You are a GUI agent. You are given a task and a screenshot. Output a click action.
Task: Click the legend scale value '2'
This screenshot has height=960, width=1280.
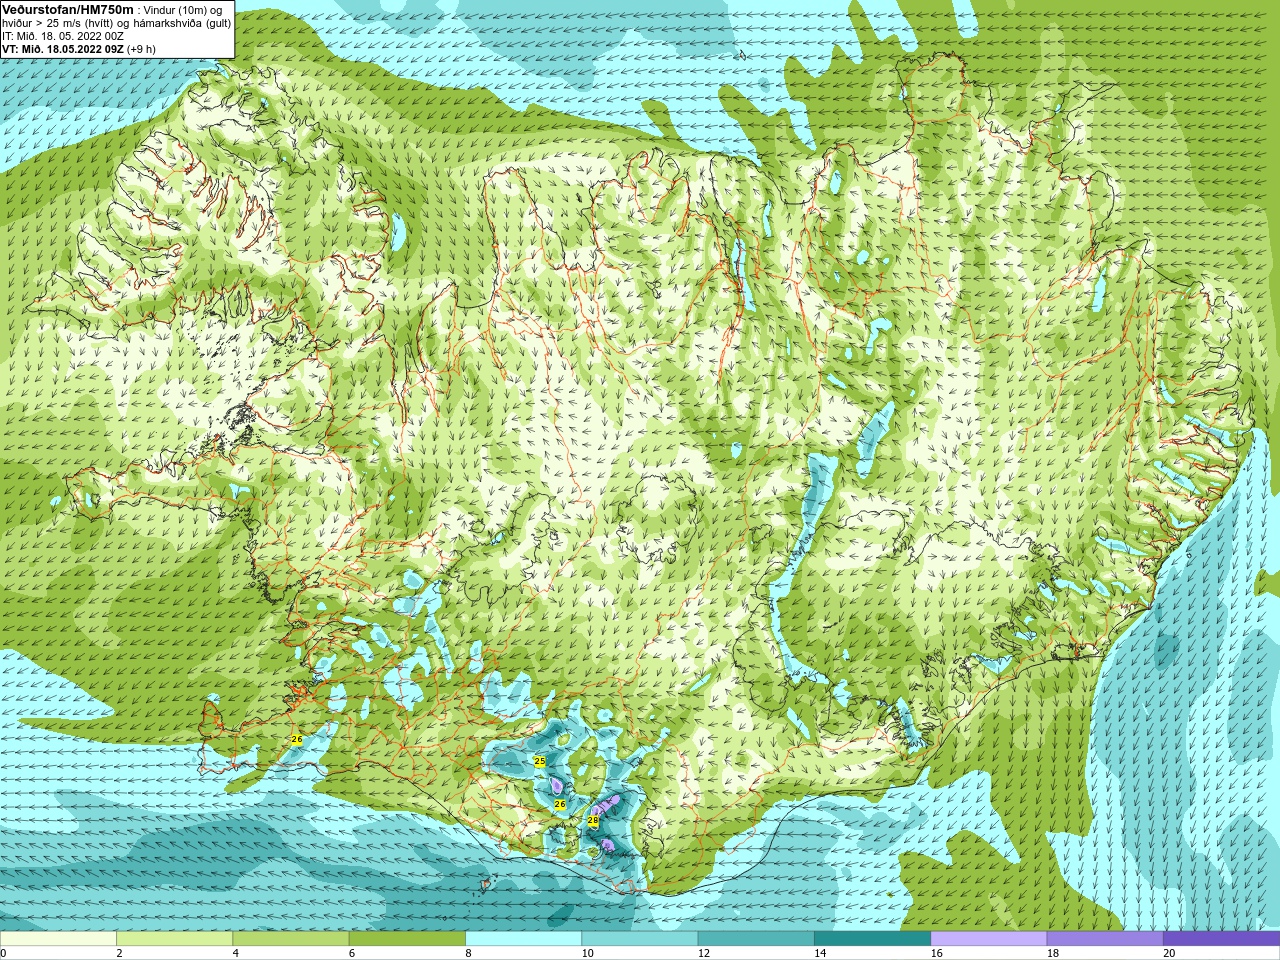pyautogui.click(x=119, y=953)
